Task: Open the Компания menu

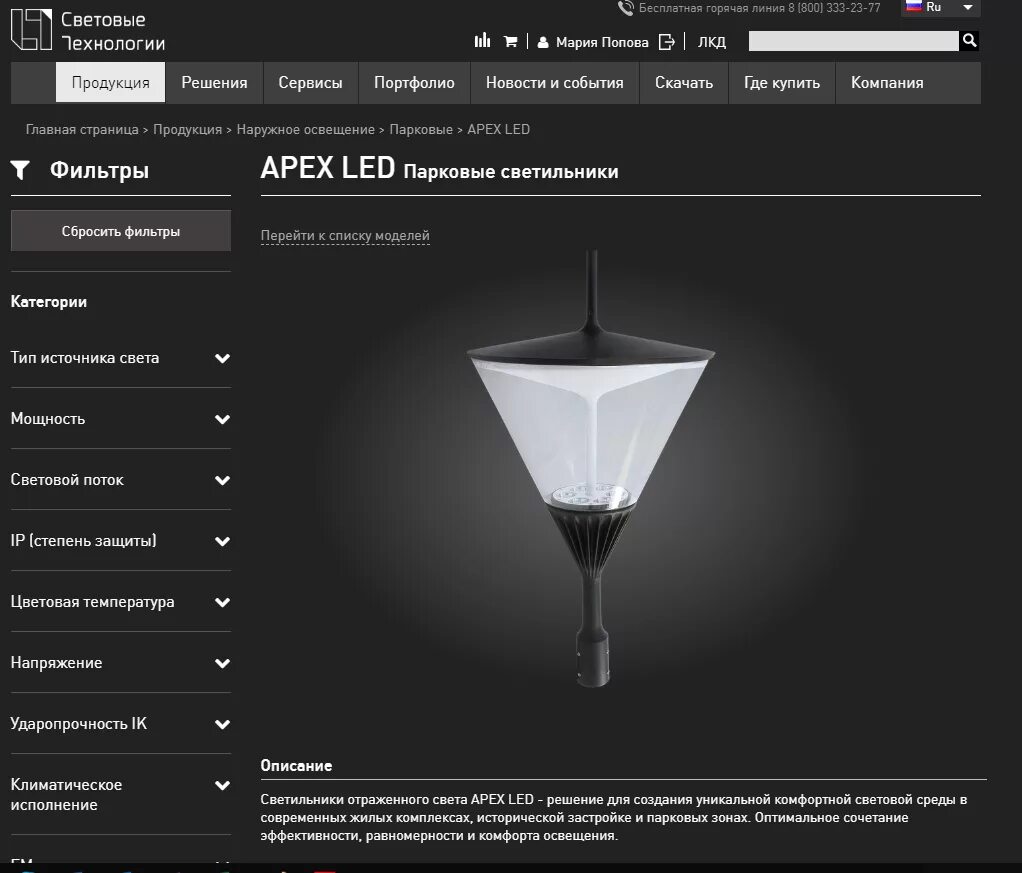Action: pos(887,83)
